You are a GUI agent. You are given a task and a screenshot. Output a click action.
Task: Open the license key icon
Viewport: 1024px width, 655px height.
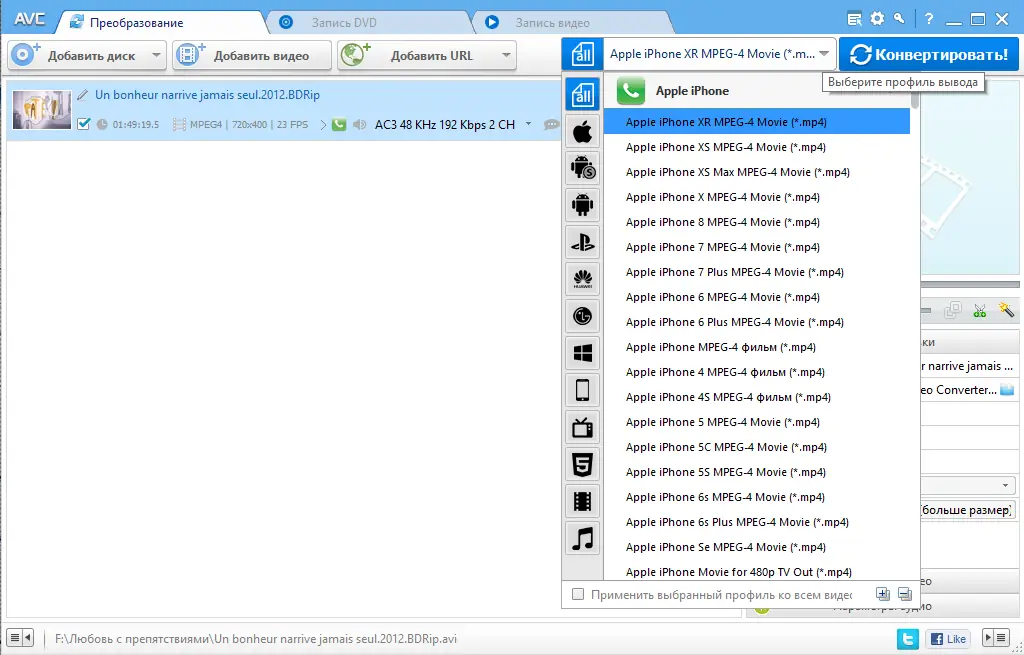[899, 18]
